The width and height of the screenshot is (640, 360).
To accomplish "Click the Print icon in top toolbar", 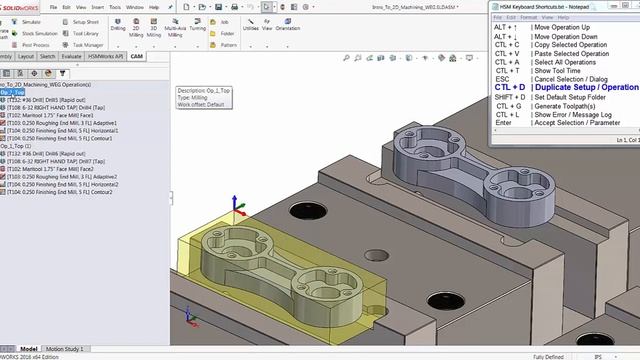I will (x=234, y=7).
